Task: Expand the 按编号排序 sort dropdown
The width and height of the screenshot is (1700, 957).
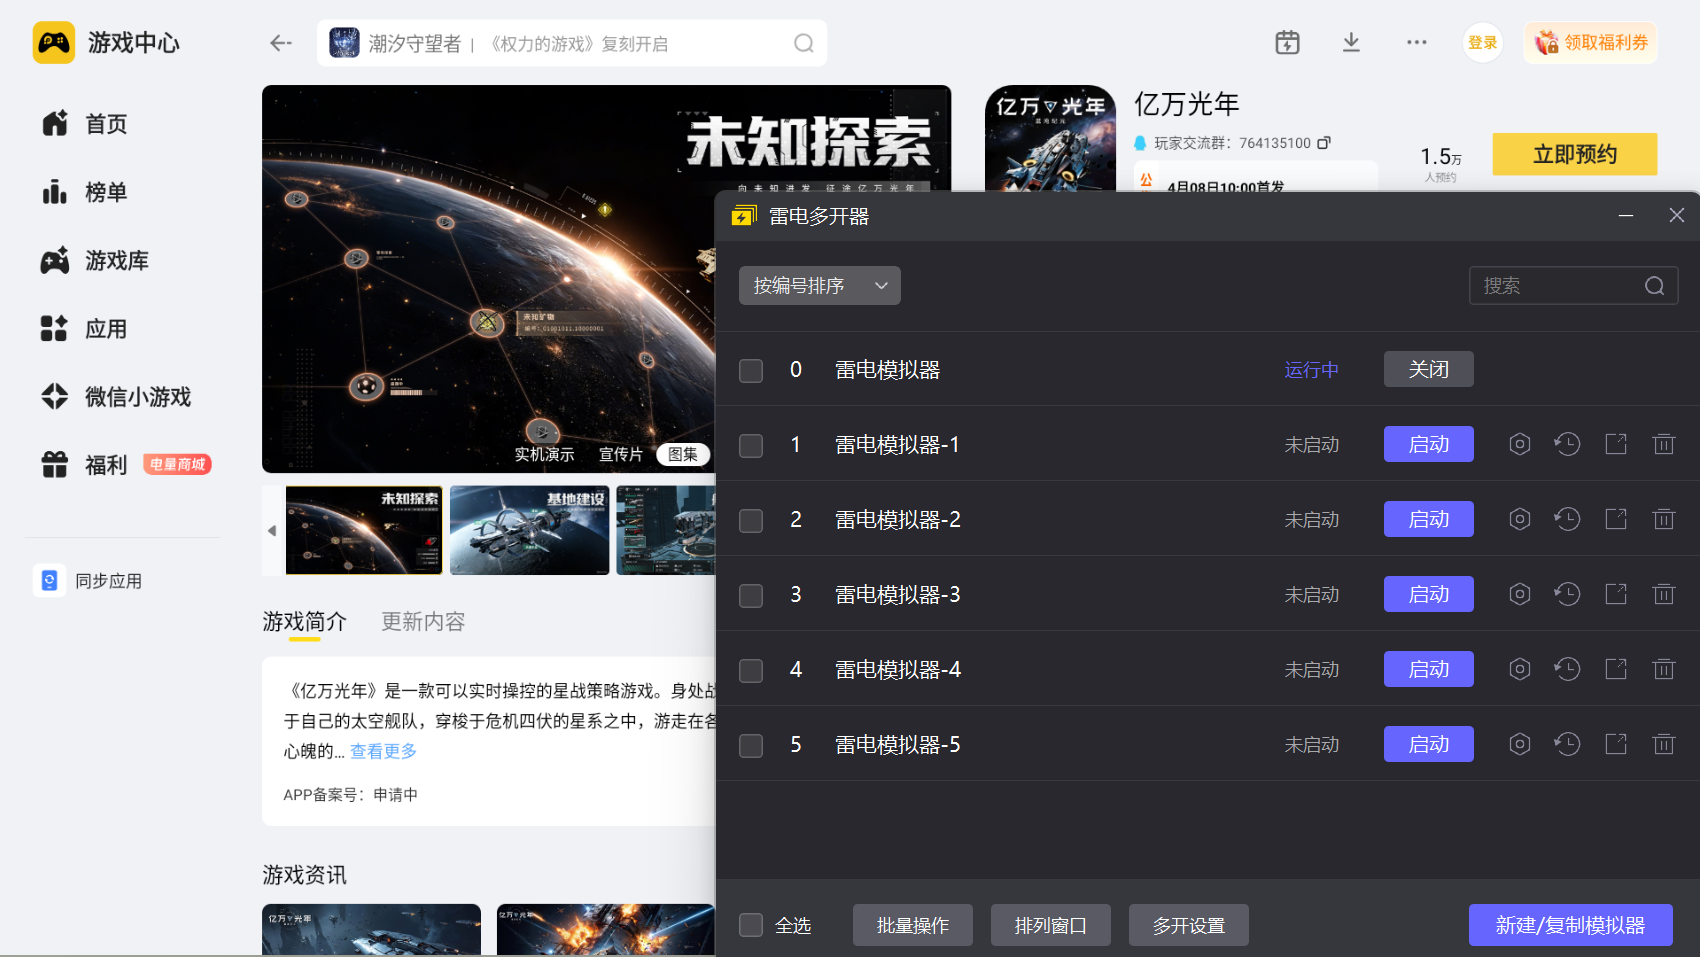Action: click(x=819, y=286)
